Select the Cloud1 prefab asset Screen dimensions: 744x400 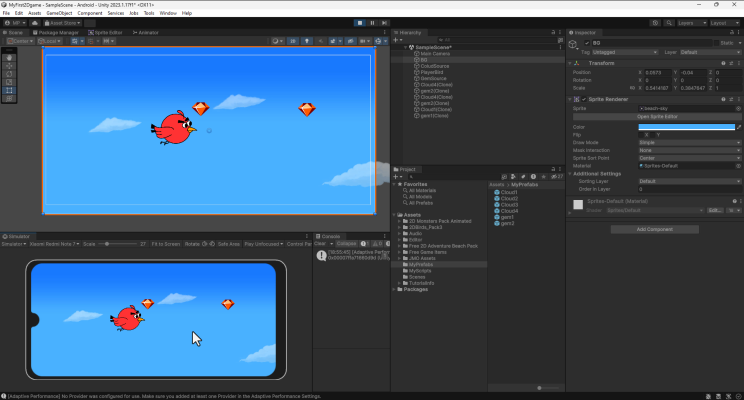click(508, 192)
